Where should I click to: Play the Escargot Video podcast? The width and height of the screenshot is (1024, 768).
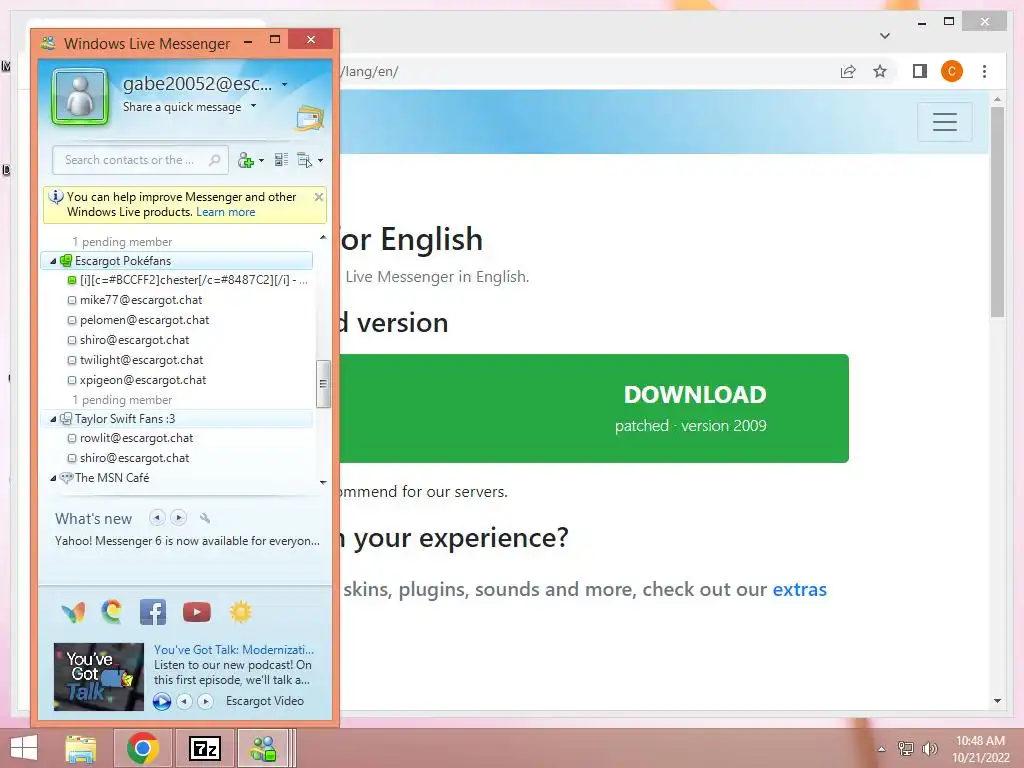click(162, 701)
